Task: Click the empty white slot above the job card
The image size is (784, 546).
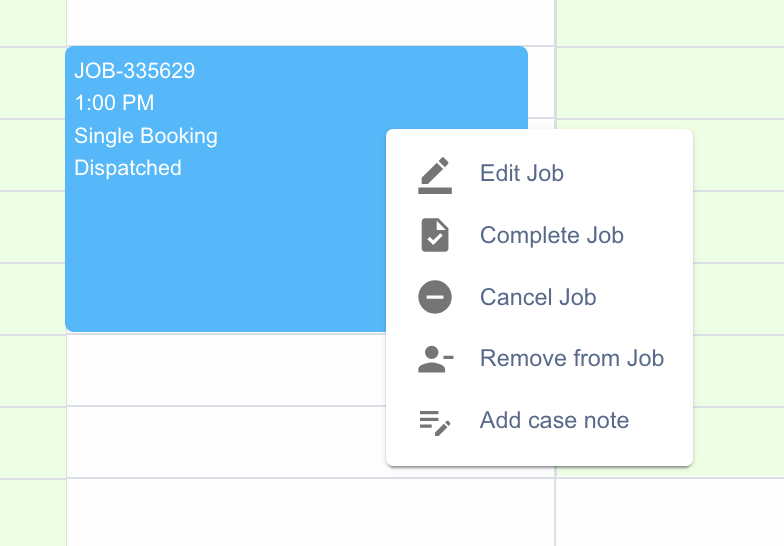Action: pyautogui.click(x=310, y=22)
